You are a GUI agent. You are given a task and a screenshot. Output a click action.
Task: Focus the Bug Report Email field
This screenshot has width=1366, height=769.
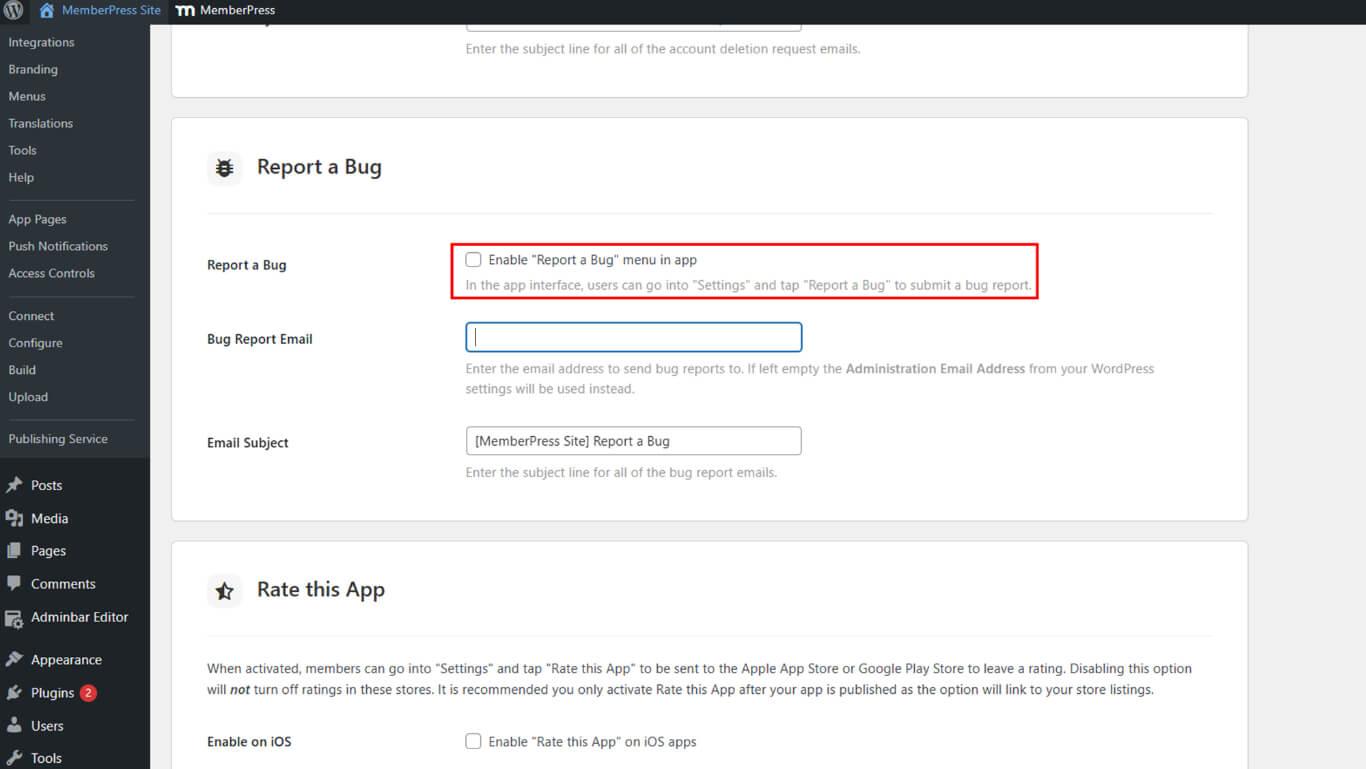click(x=633, y=337)
